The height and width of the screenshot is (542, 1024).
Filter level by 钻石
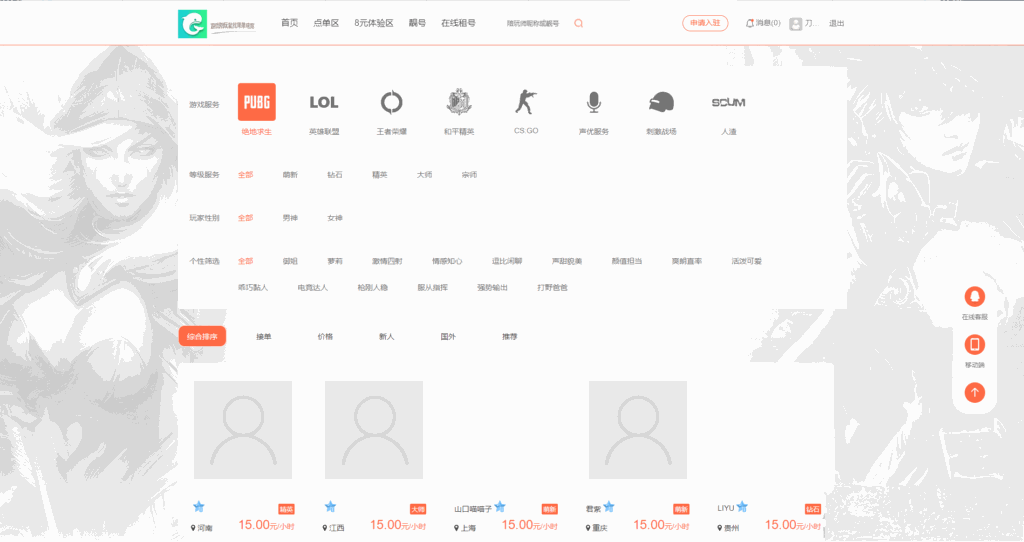[335, 175]
